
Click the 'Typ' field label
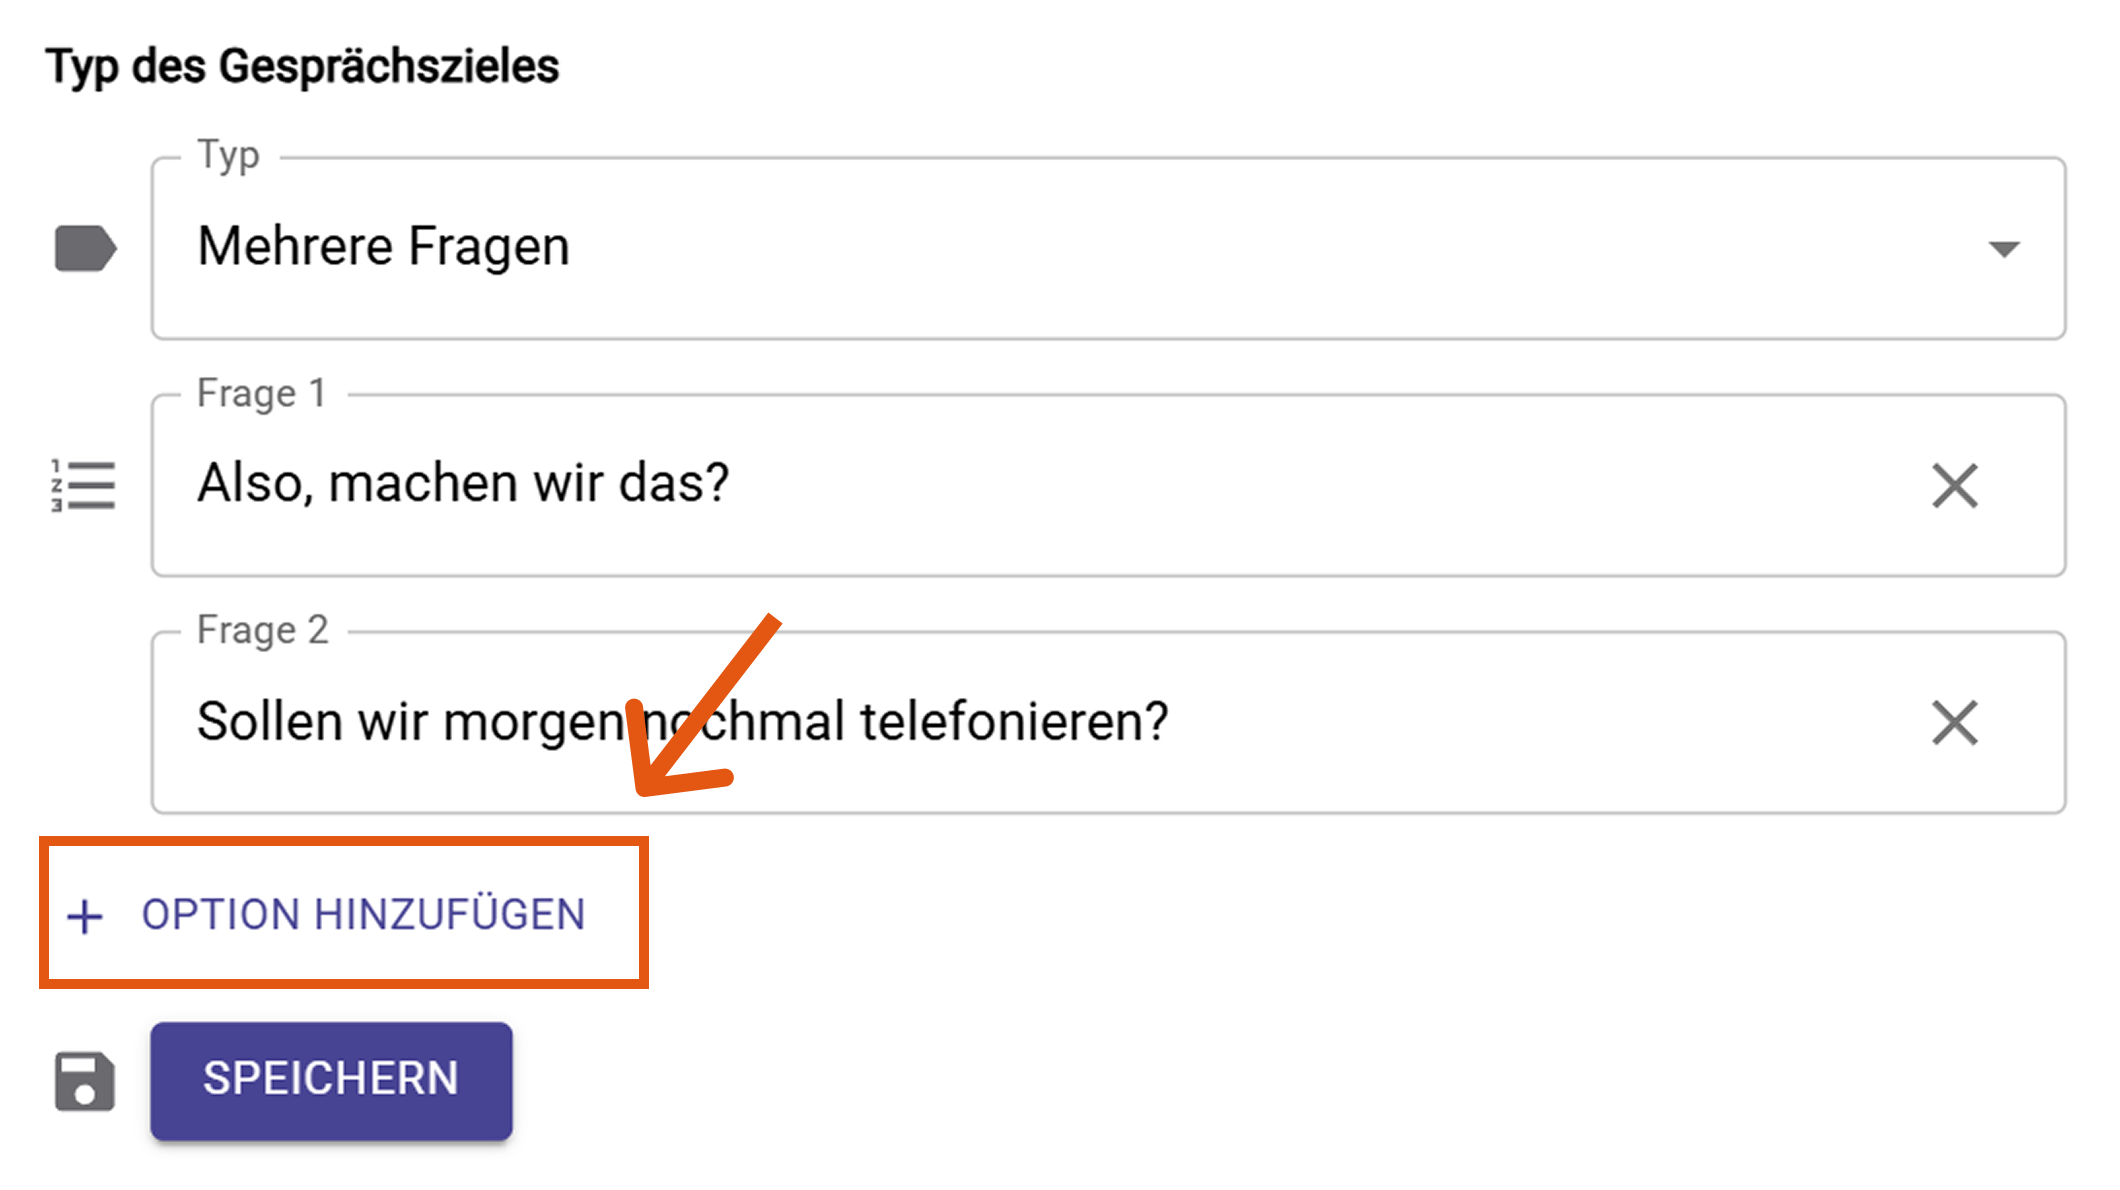229,156
